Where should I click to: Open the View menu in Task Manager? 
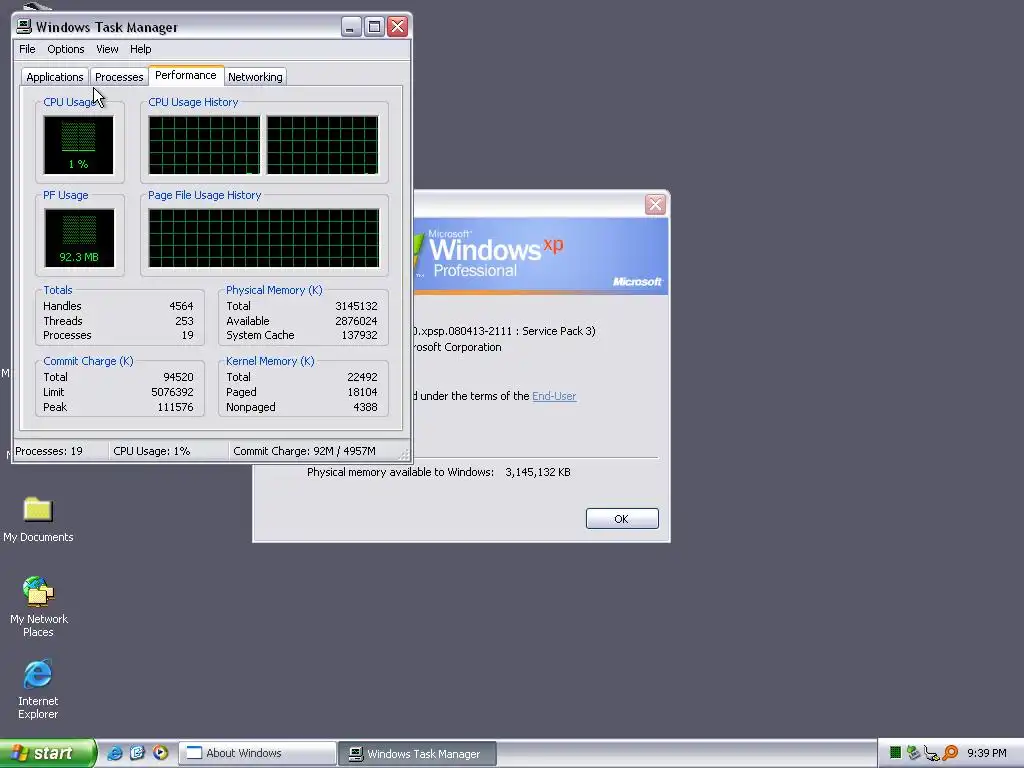[107, 49]
